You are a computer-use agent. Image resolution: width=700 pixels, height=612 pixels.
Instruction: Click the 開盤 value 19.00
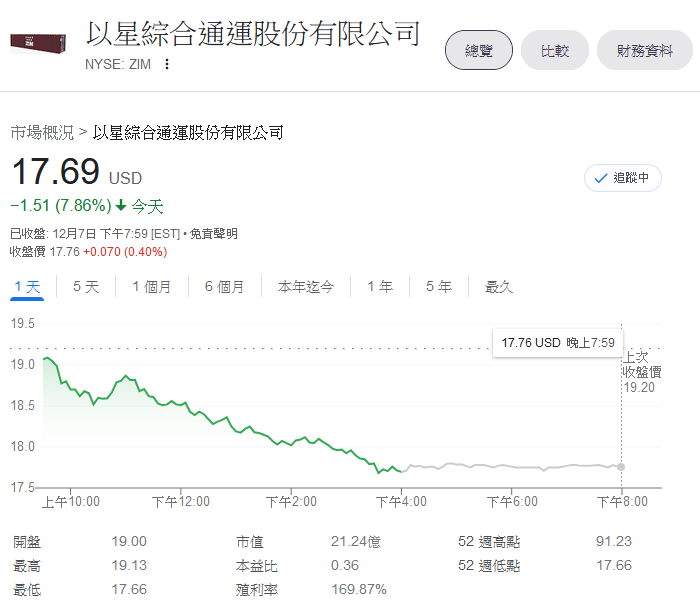[x=129, y=541]
